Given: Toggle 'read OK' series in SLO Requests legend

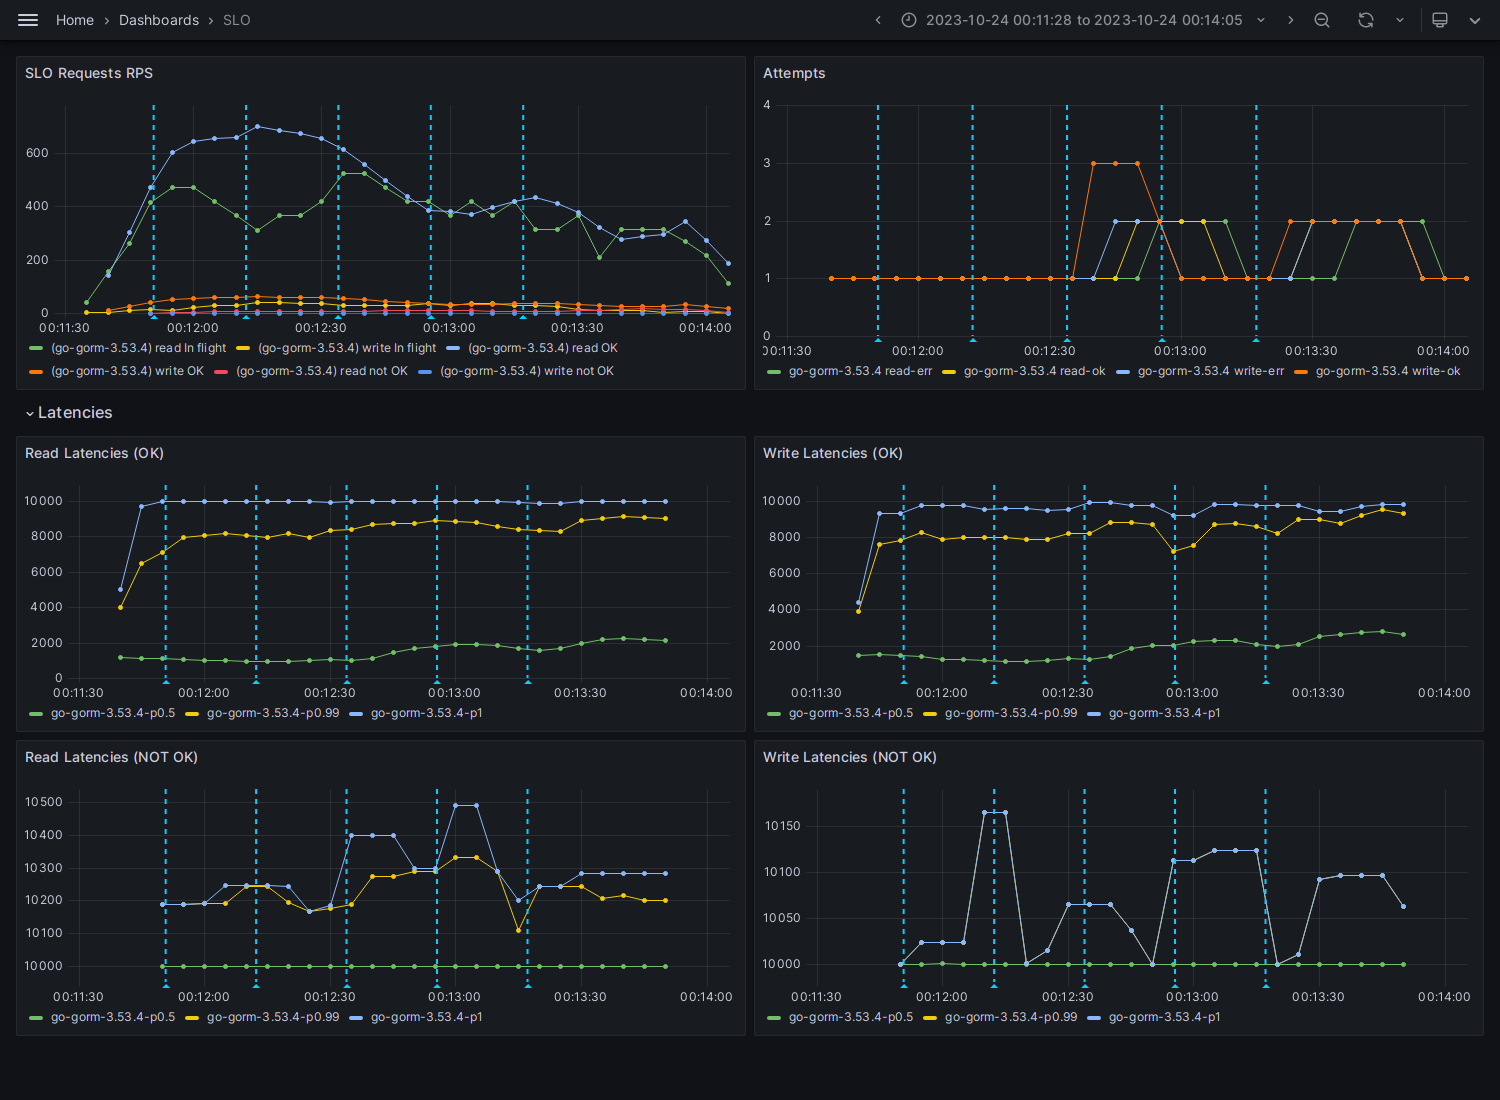Looking at the screenshot, I should (543, 348).
